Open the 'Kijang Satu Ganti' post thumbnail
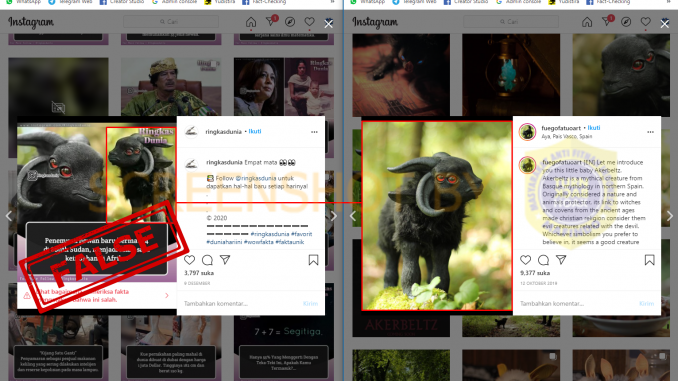The width and height of the screenshot is (678, 381). [x=58, y=348]
